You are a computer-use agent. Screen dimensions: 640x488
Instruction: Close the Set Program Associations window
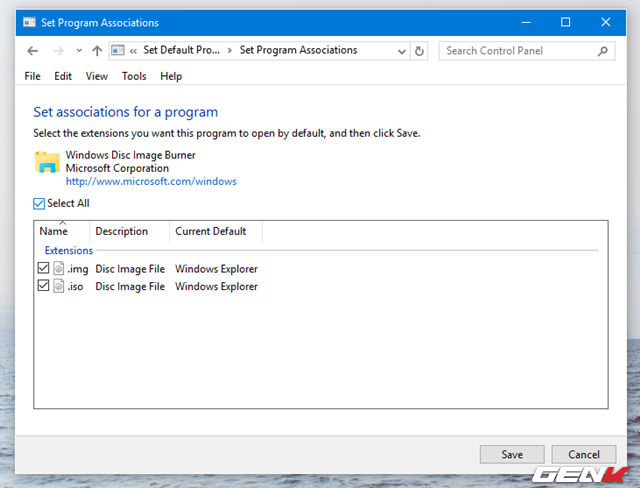(606, 22)
